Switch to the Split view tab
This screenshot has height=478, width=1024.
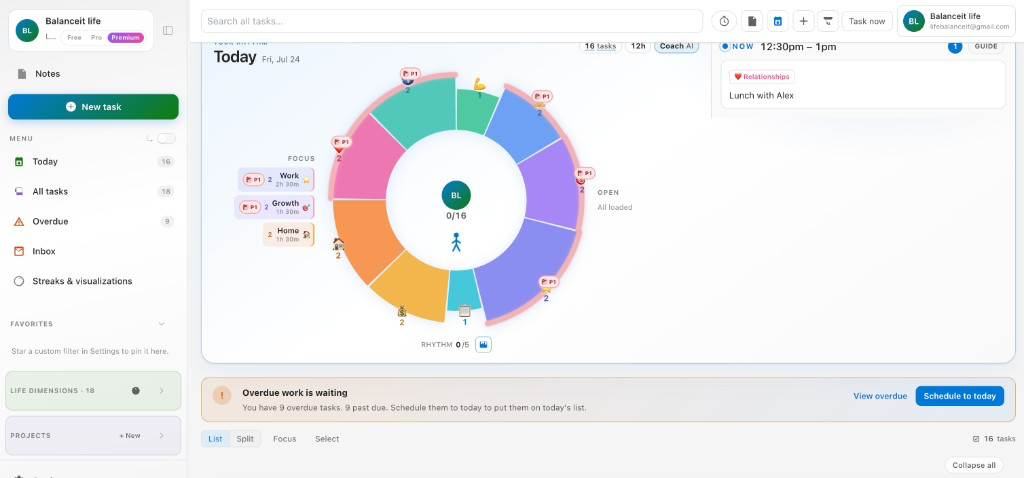pos(245,439)
